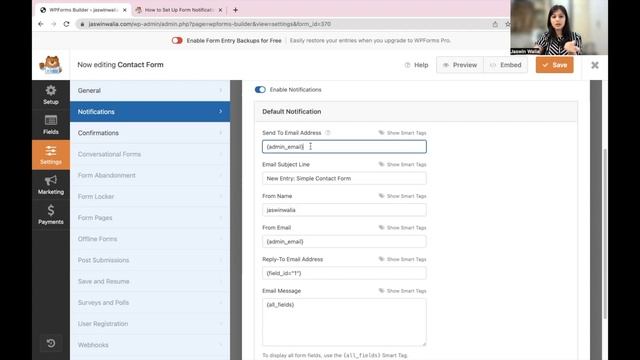Expand Post Submissions section
Viewport: 640px width, 360px height.
(150, 260)
